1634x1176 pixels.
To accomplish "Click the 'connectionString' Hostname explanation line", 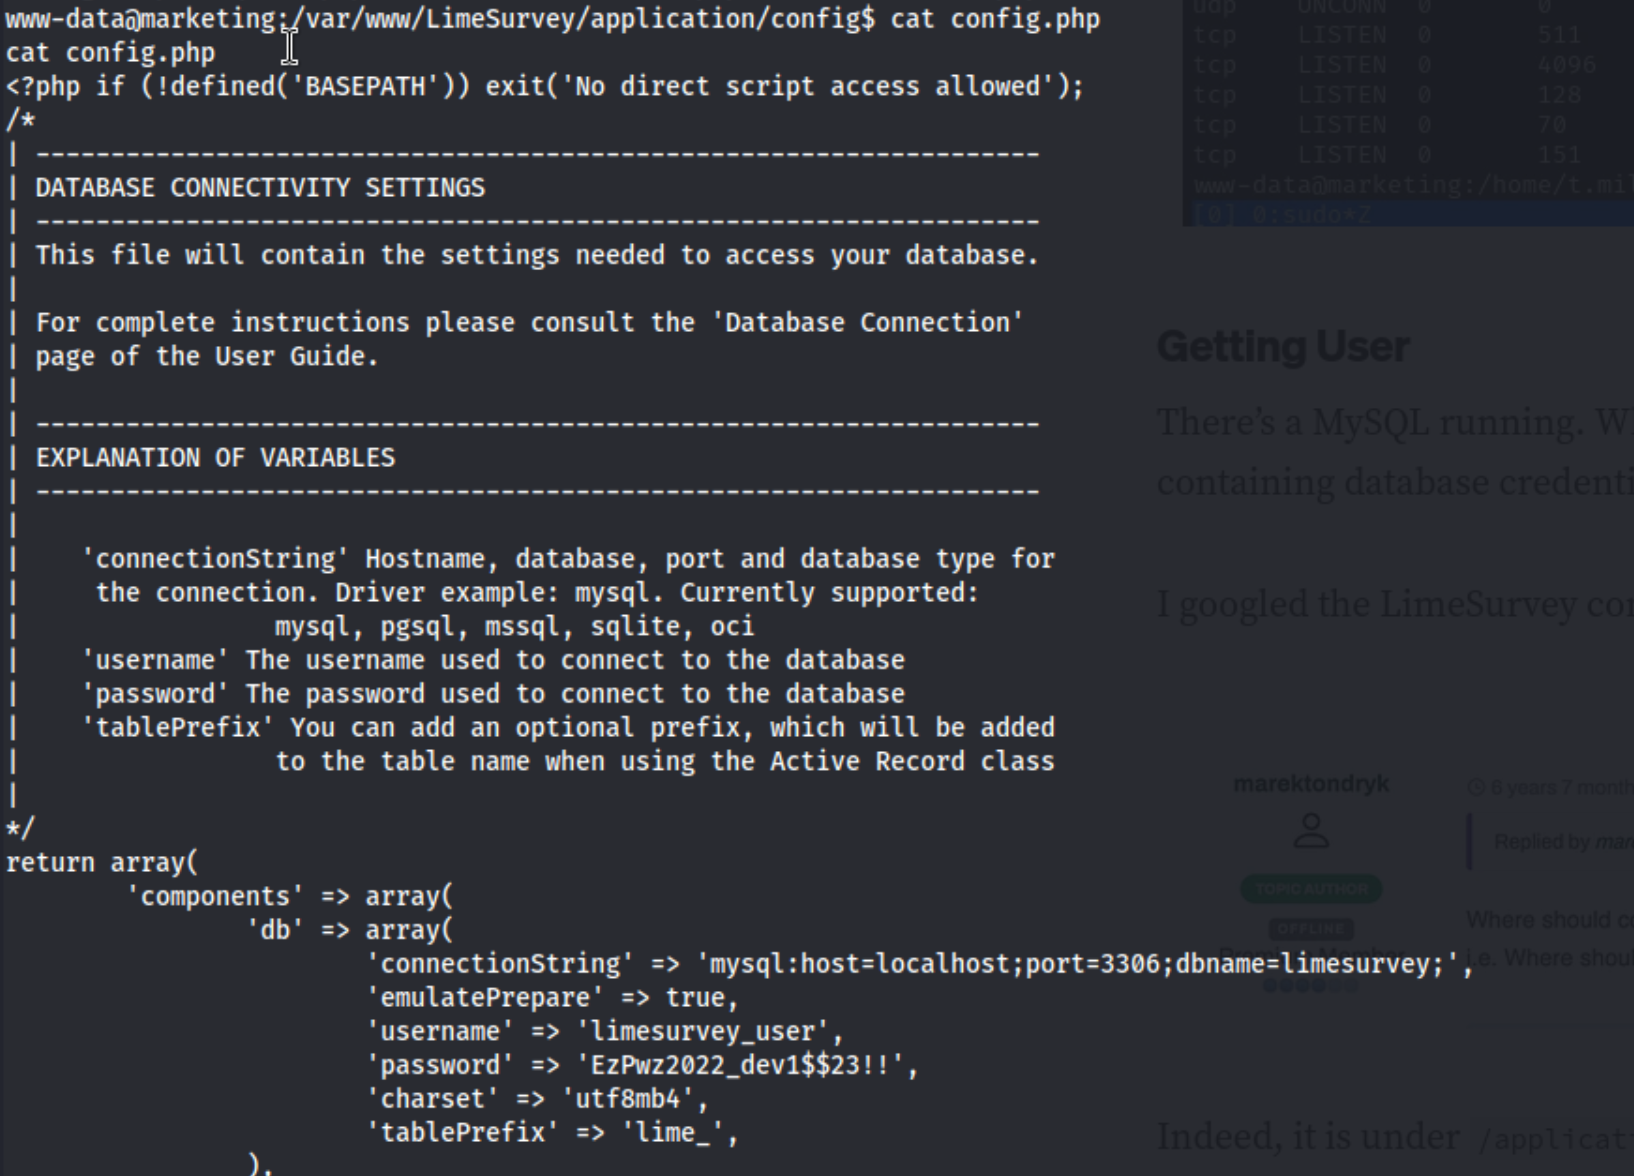I will click(x=568, y=559).
